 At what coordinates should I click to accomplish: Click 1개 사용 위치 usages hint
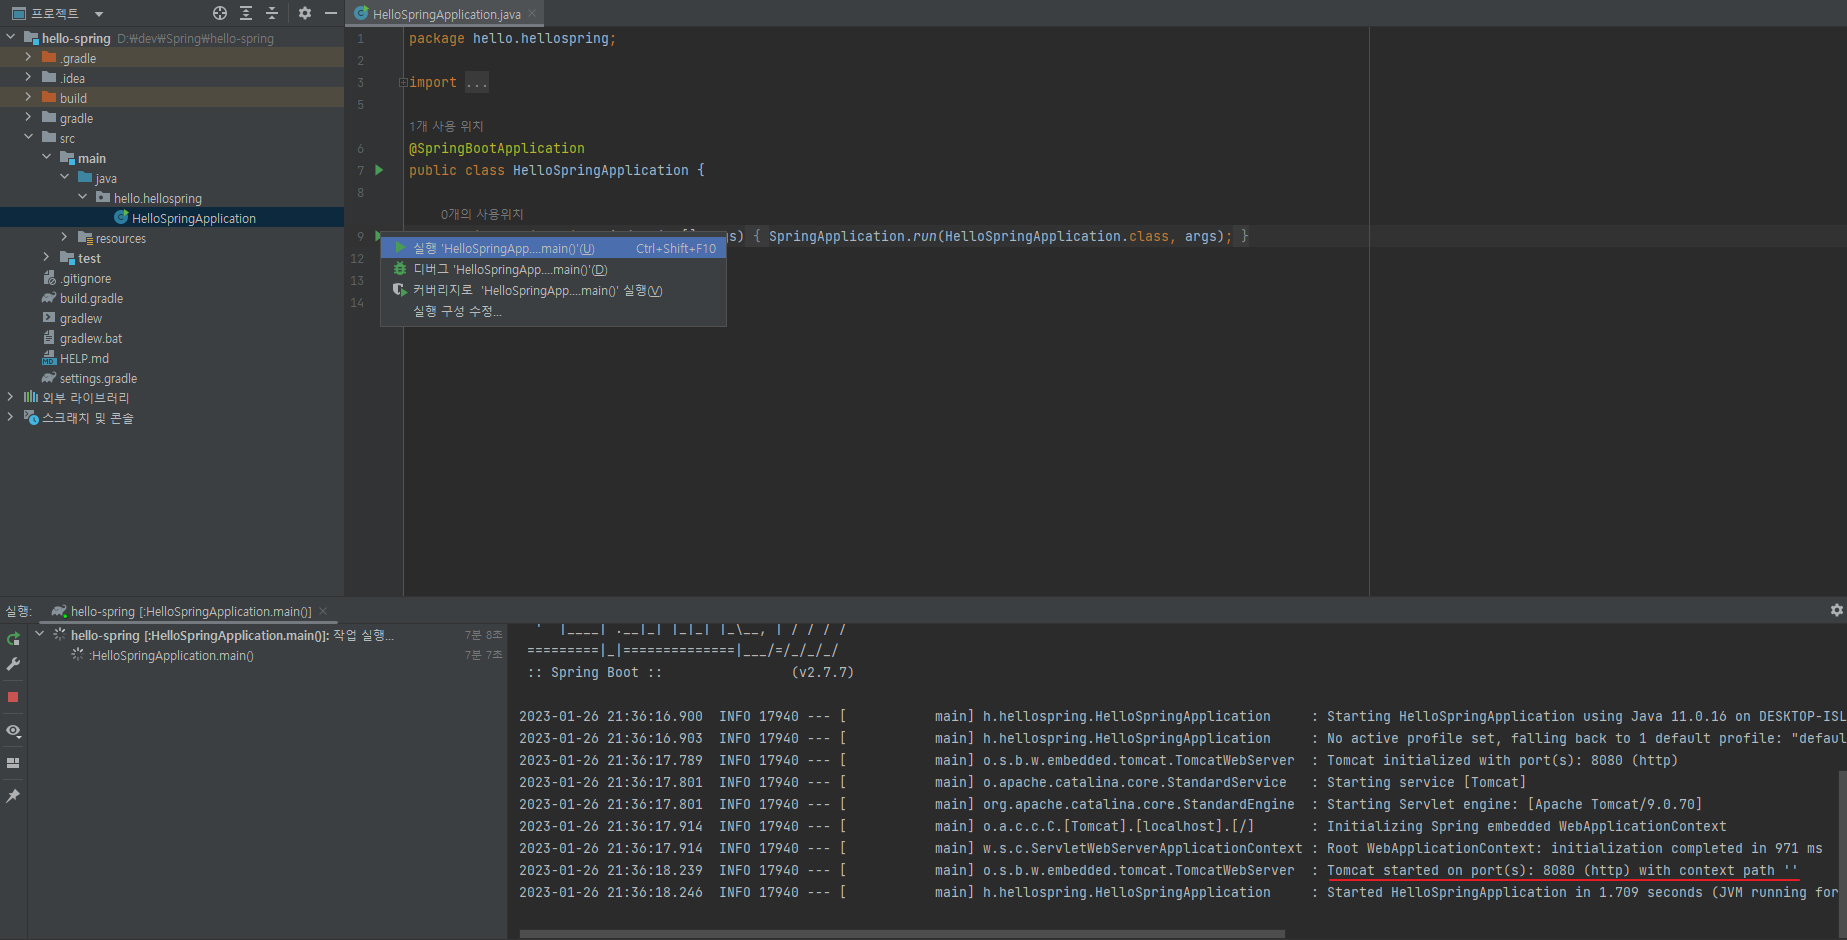coord(446,126)
